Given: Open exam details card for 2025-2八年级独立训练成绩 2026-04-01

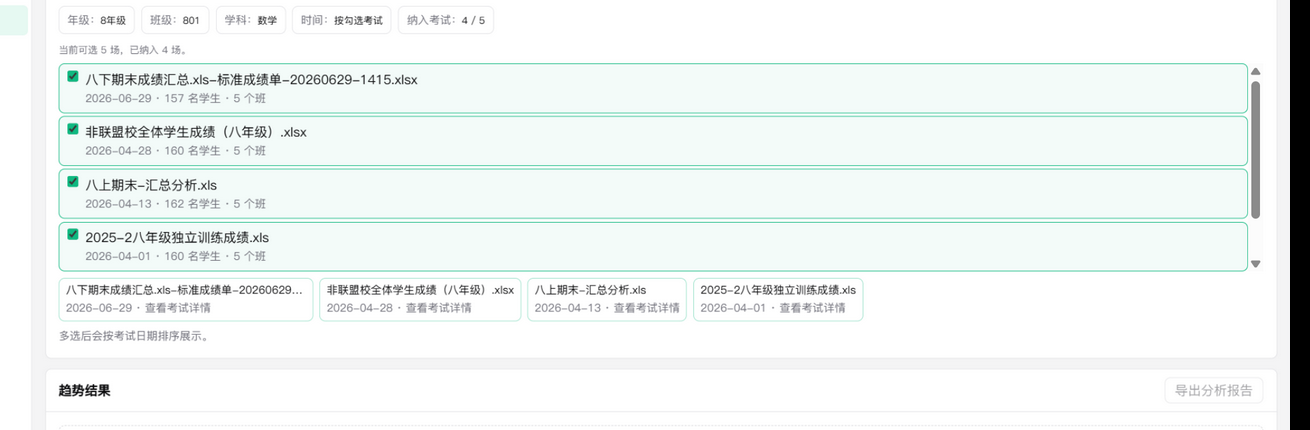Looking at the screenshot, I should point(778,299).
